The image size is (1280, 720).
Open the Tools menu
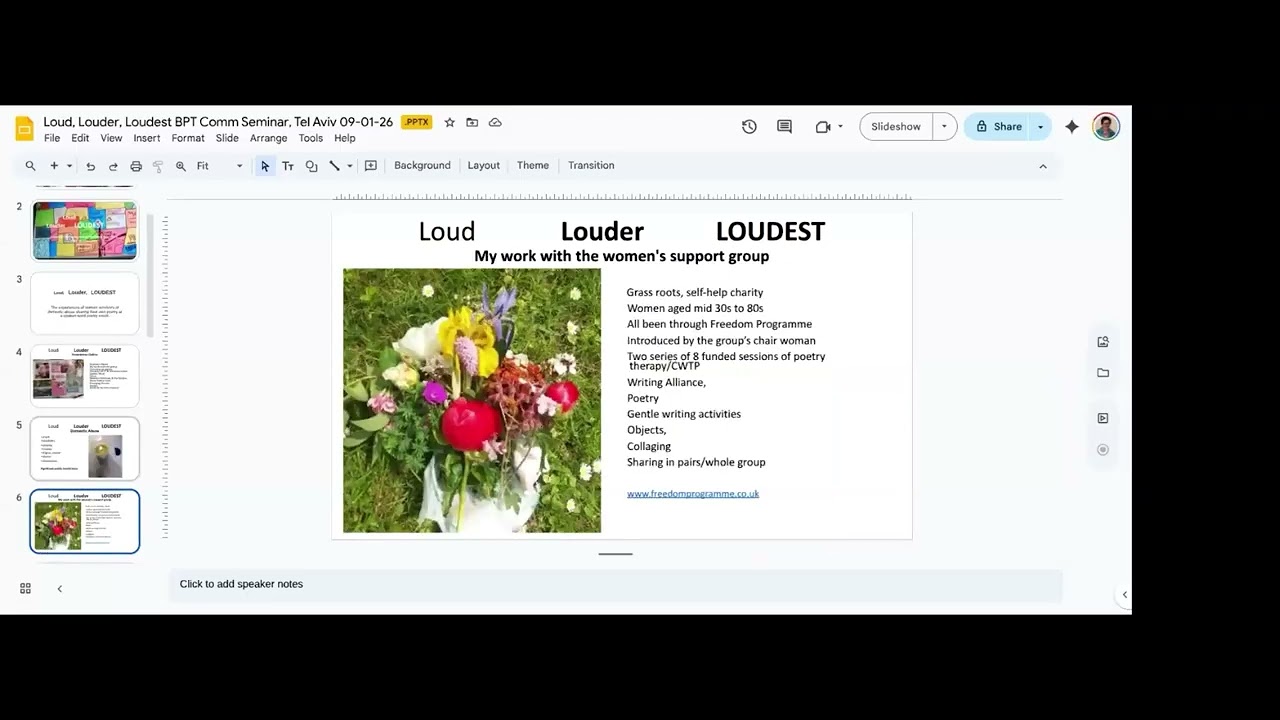coord(311,138)
